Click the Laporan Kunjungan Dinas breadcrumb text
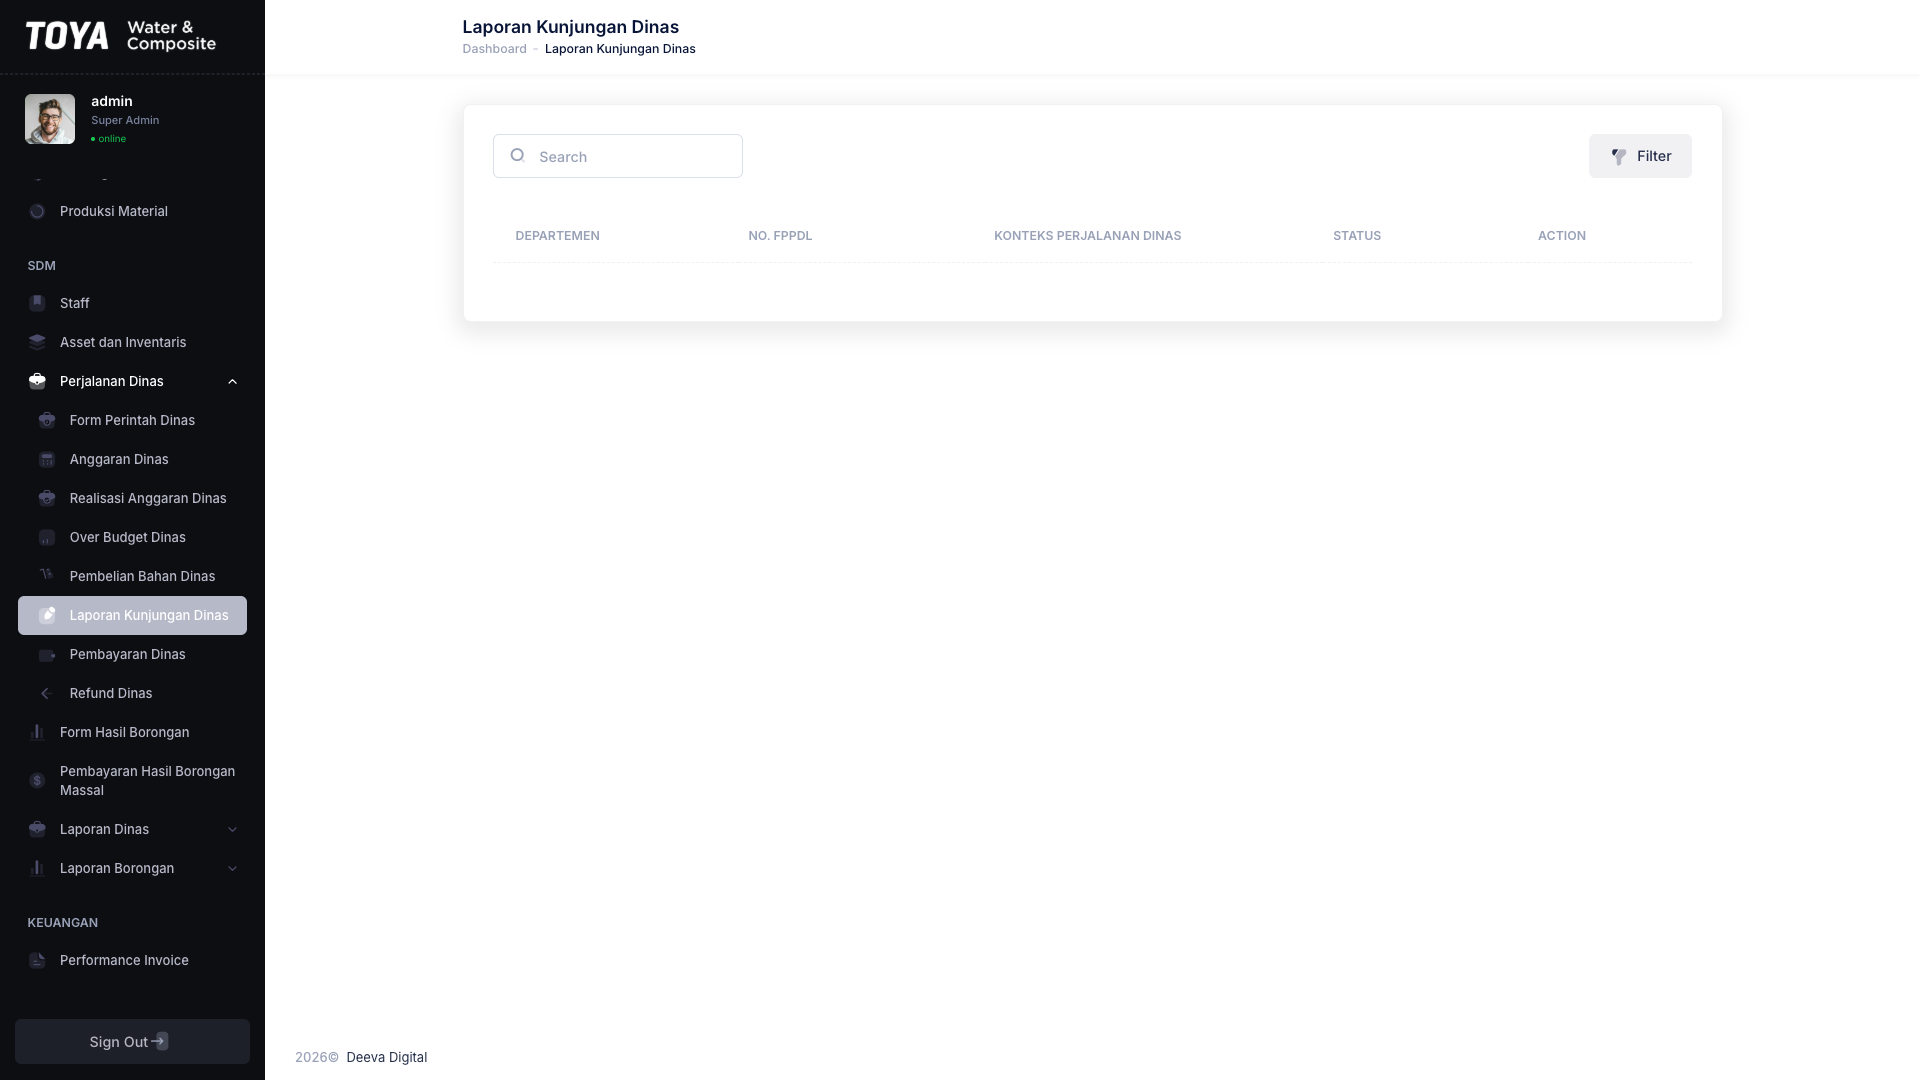 [620, 49]
